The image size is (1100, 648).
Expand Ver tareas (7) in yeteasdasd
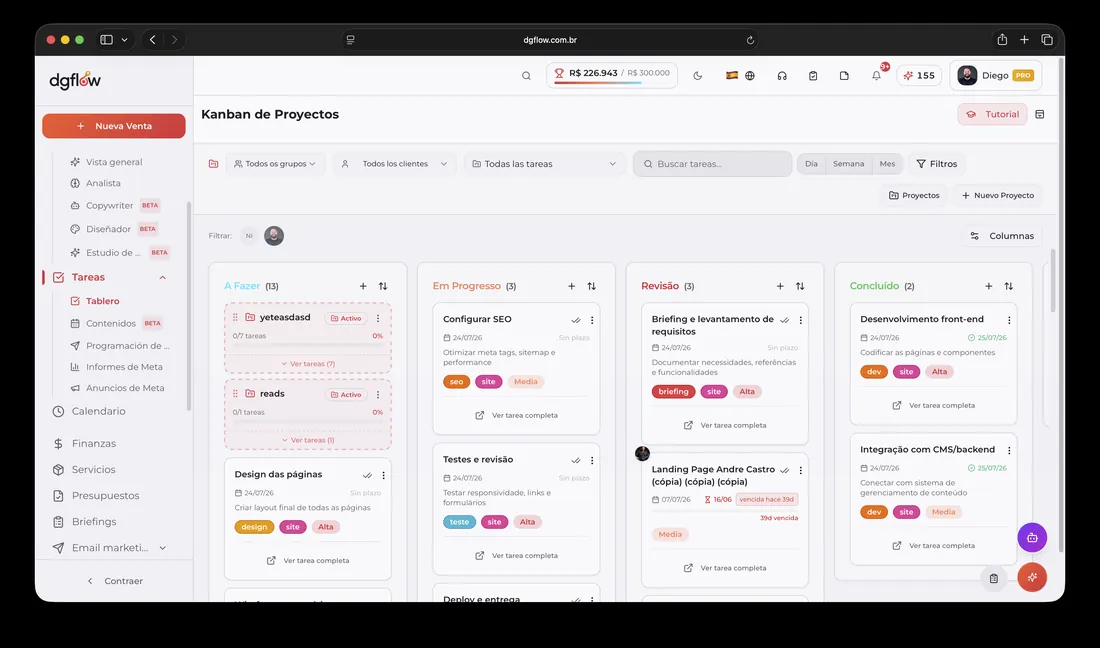308,364
